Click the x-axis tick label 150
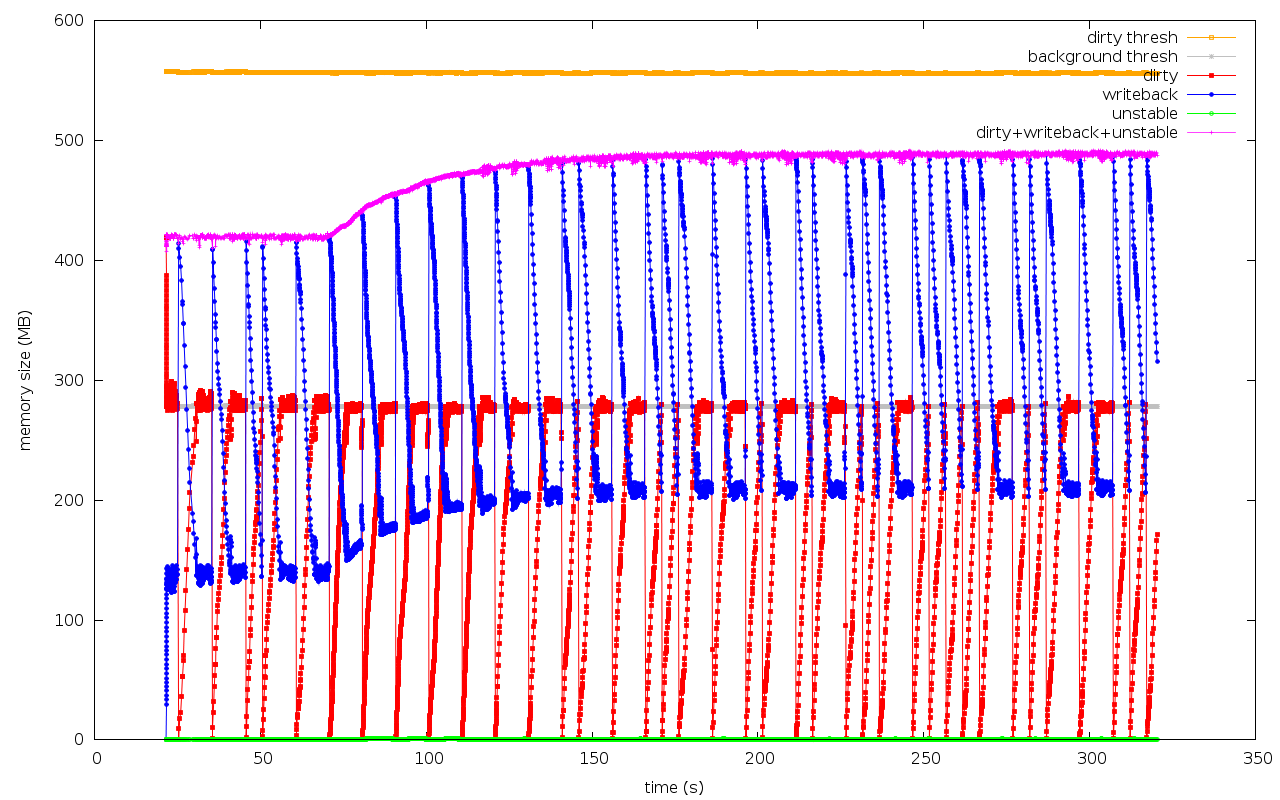This screenshot has width=1280, height=800. tap(594, 759)
